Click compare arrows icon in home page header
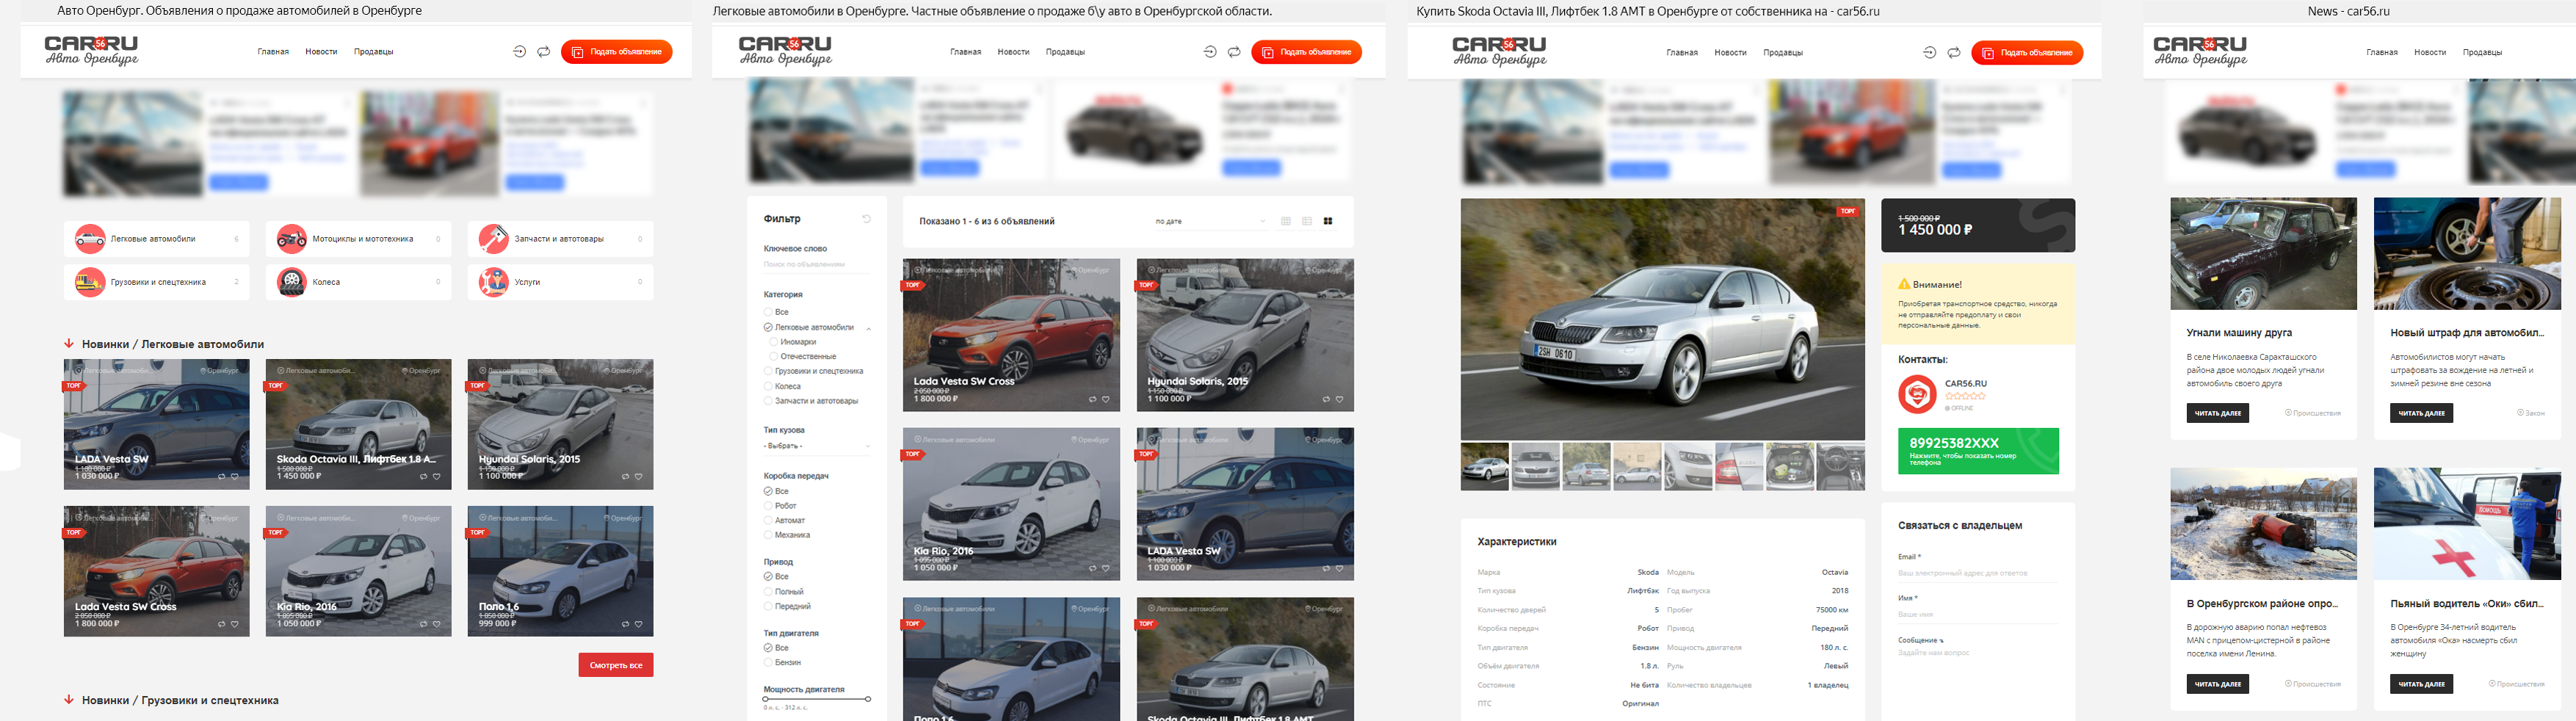The image size is (2576, 721). pyautogui.click(x=544, y=52)
